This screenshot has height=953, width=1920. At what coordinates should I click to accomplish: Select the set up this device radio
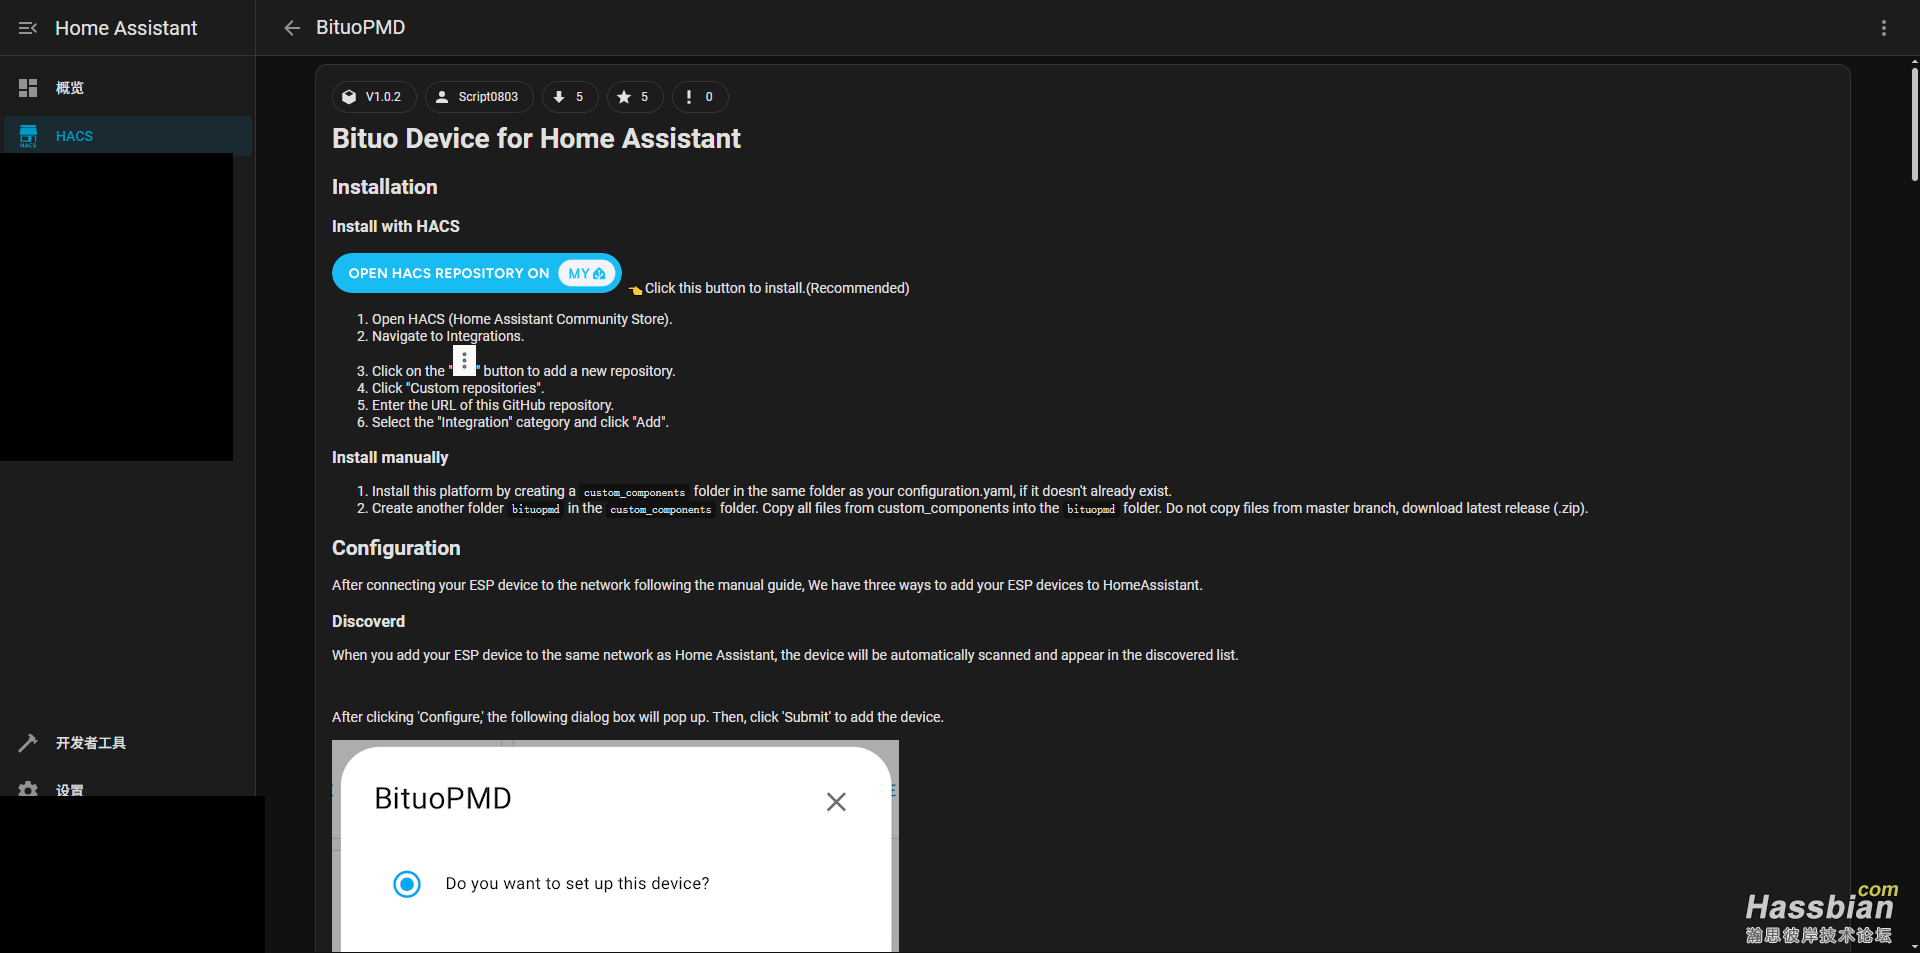tap(407, 884)
